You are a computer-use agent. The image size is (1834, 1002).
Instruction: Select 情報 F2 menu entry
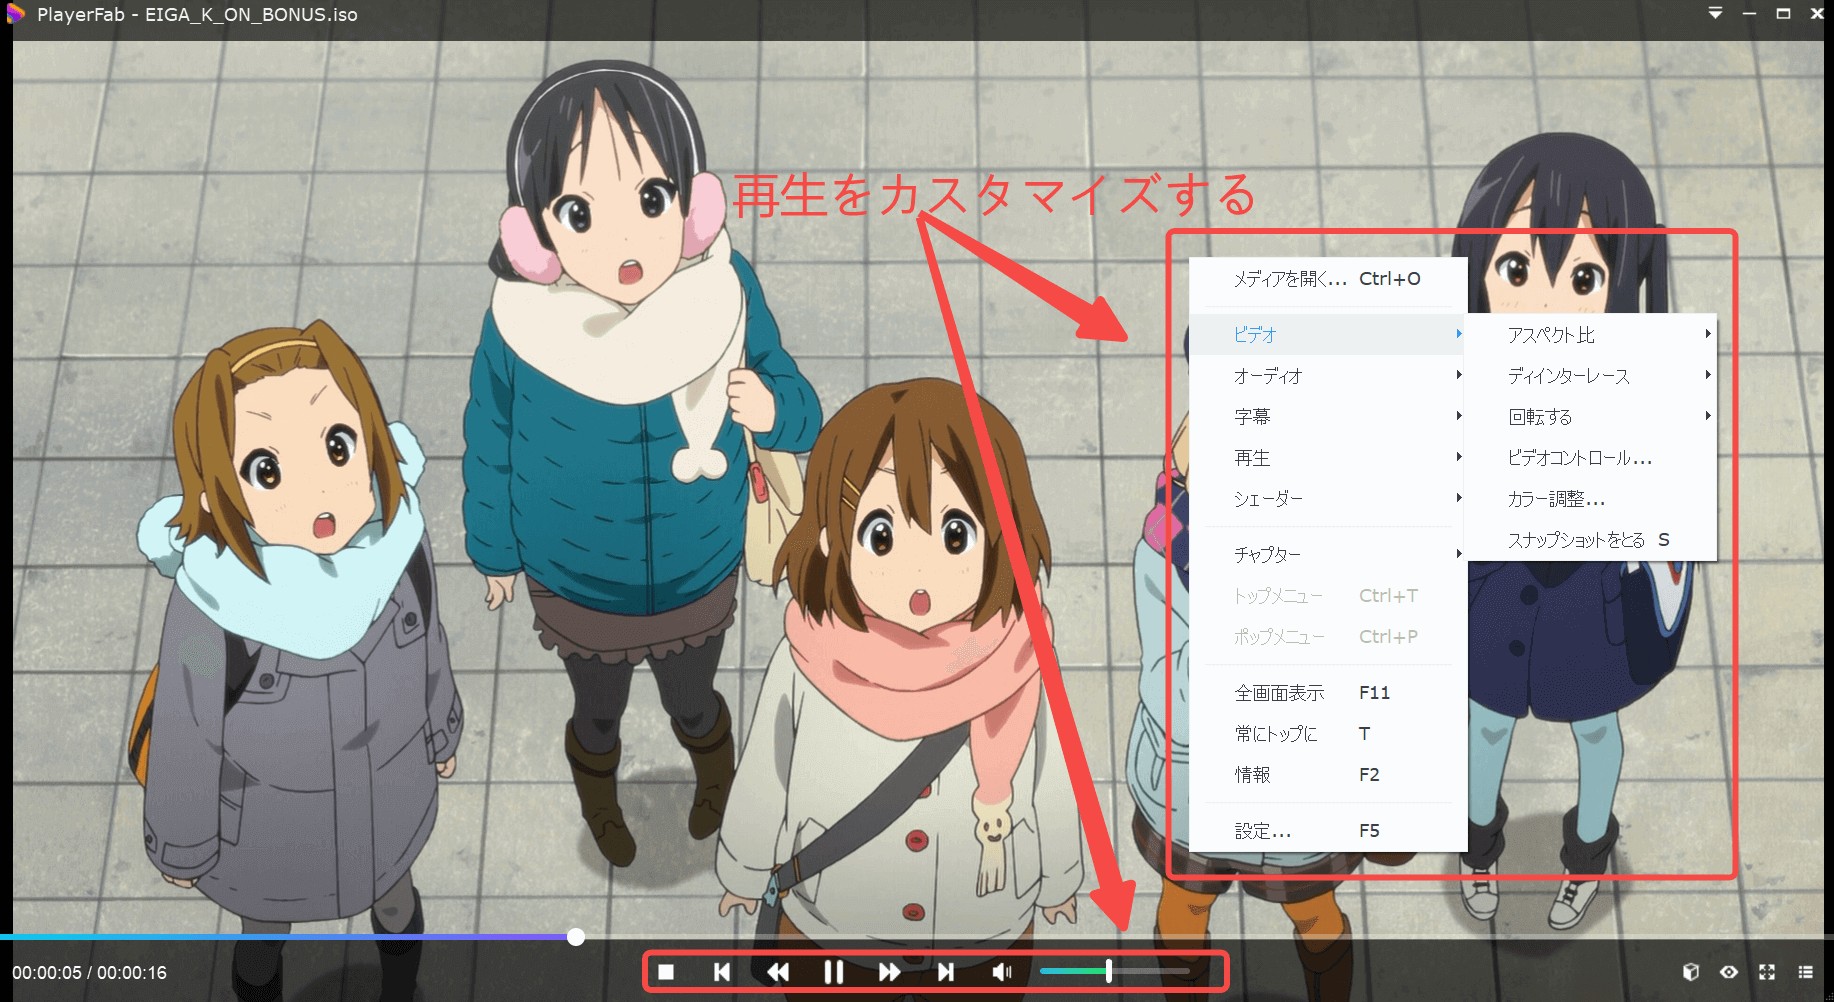tap(1327, 774)
